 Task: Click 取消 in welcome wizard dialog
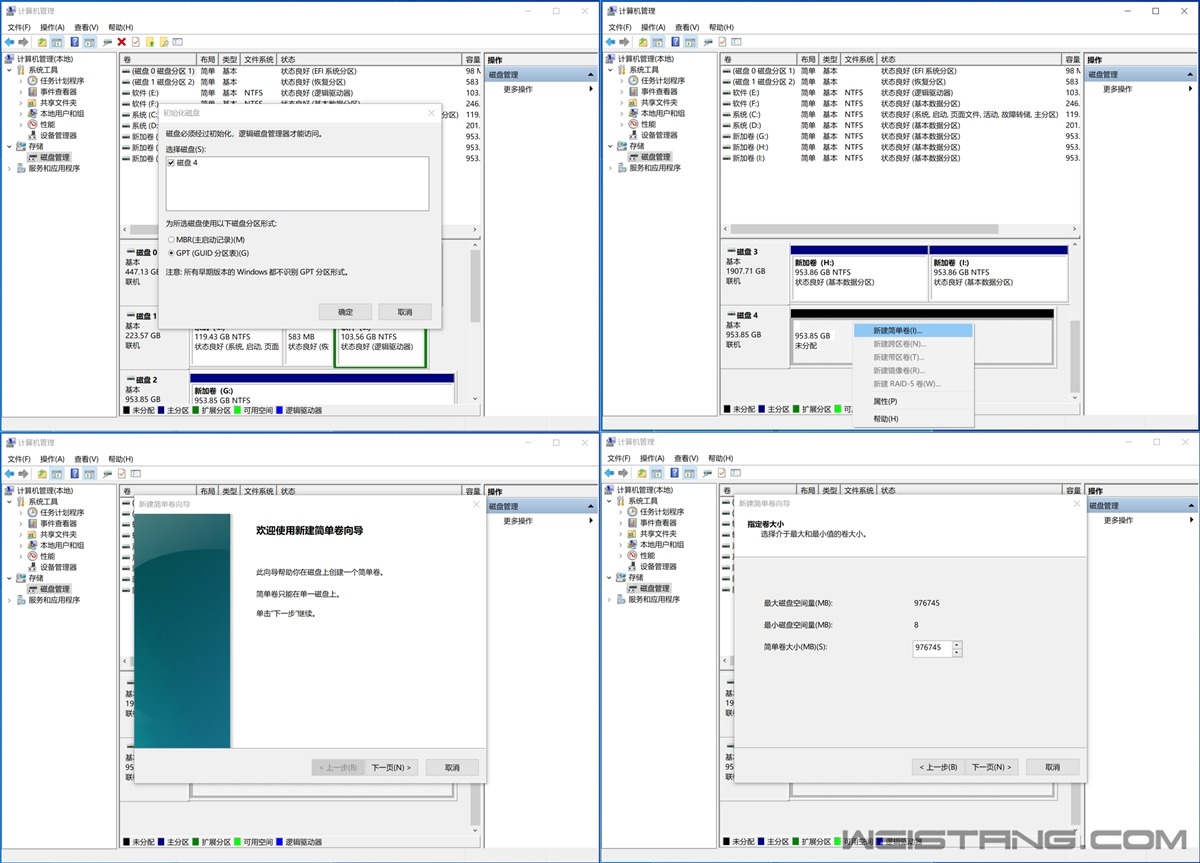point(452,767)
